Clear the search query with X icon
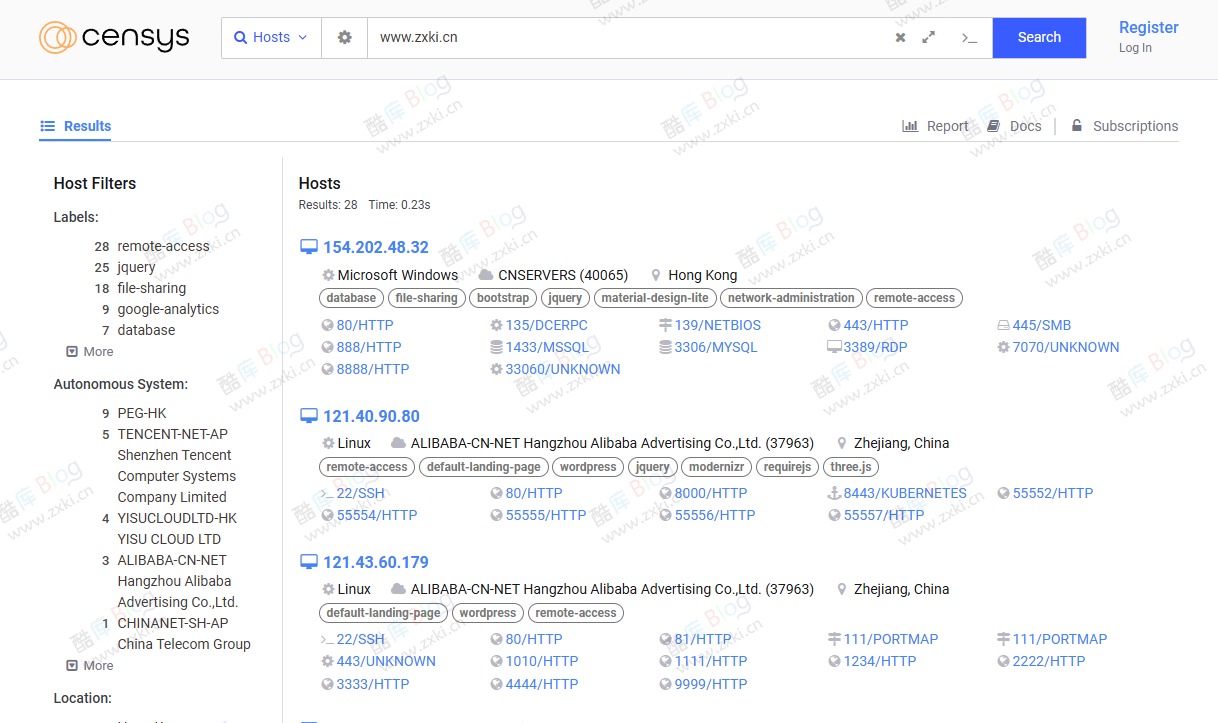This screenshot has width=1218, height=723. coord(900,38)
